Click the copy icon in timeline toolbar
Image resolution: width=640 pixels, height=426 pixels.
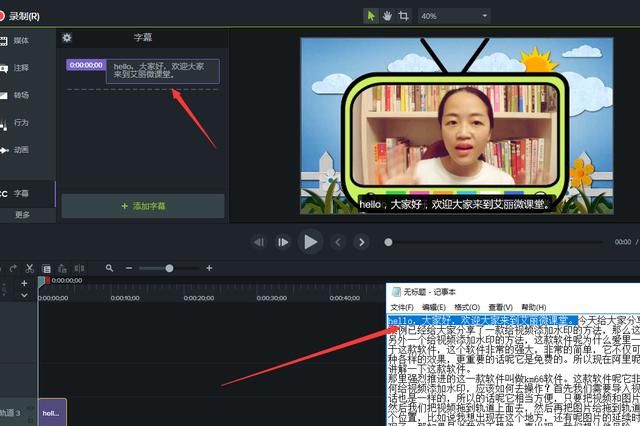pyautogui.click(x=47, y=268)
